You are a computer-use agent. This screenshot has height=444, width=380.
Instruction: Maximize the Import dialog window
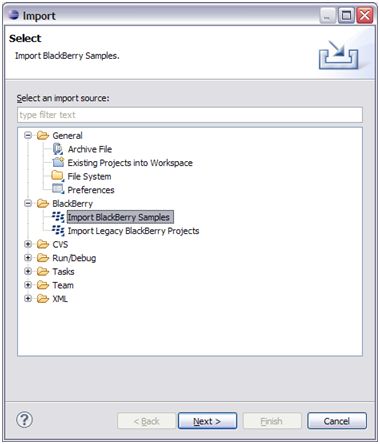point(346,15)
